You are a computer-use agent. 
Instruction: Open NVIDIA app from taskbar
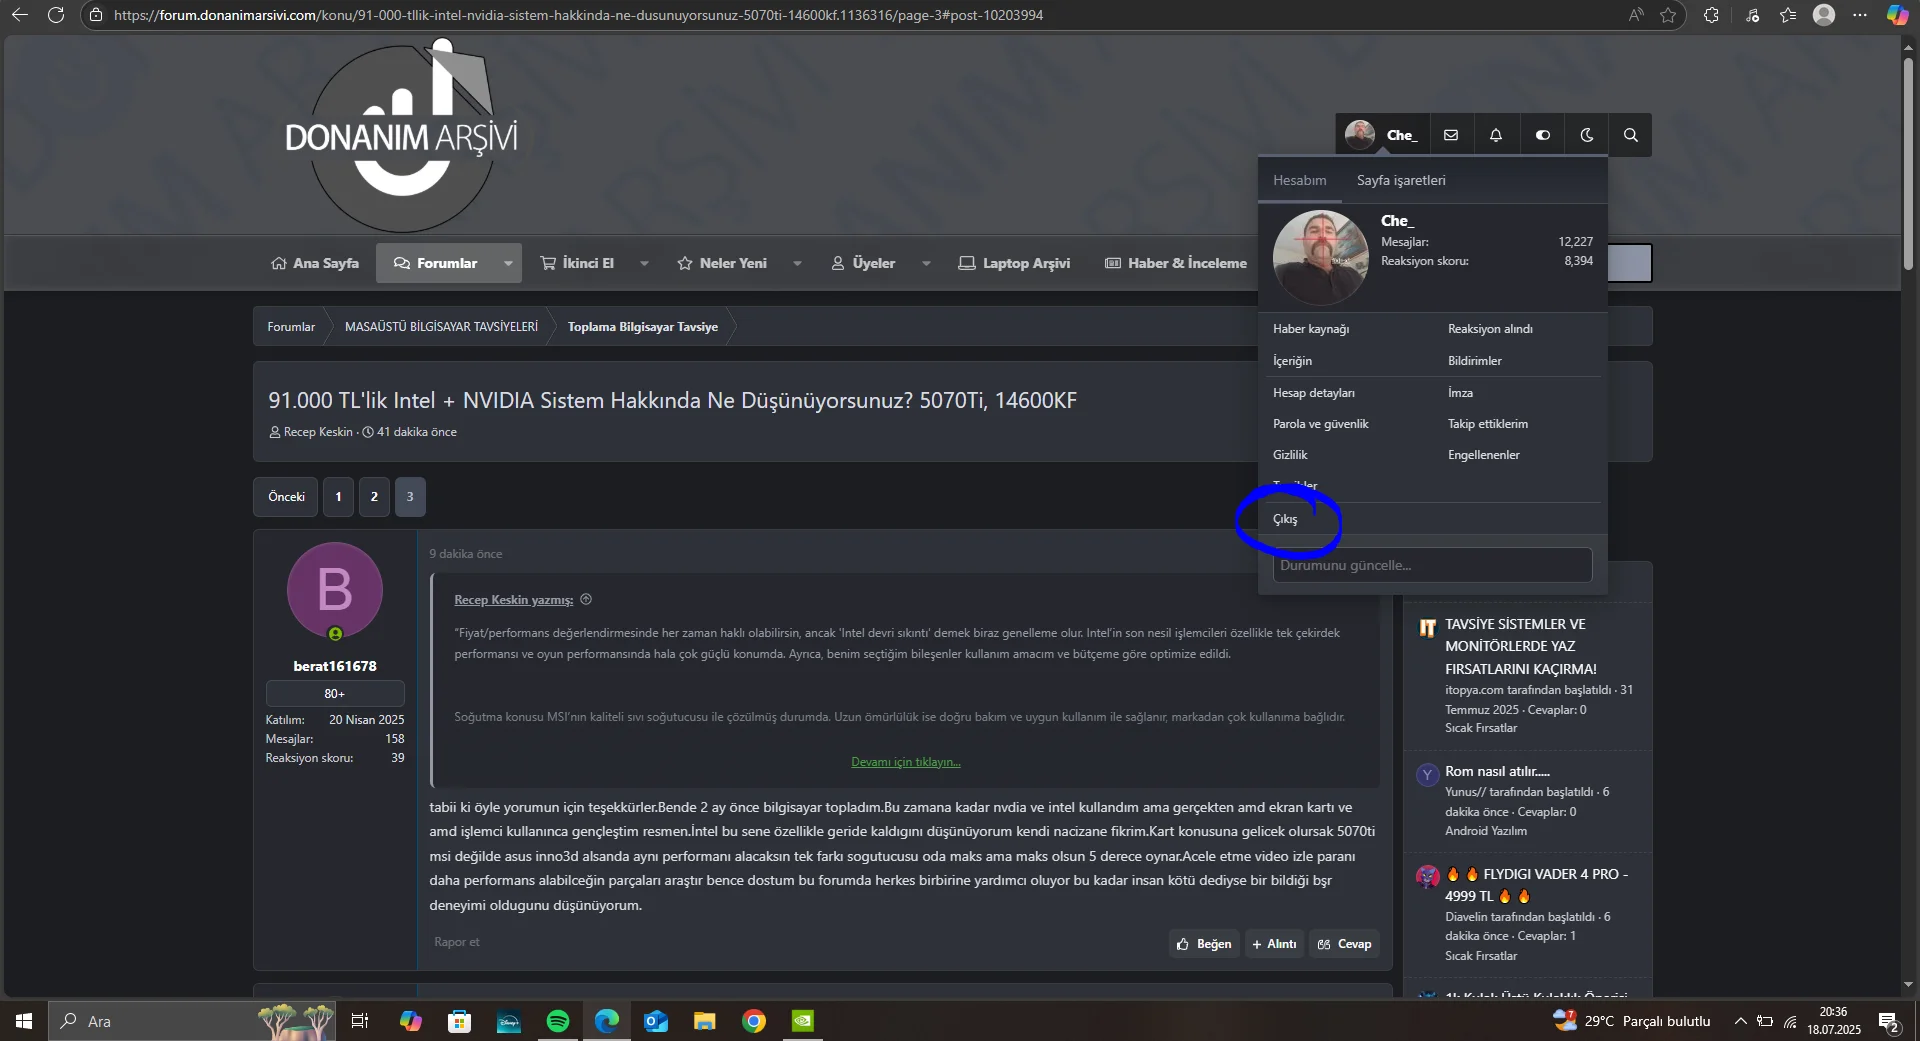[803, 1021]
